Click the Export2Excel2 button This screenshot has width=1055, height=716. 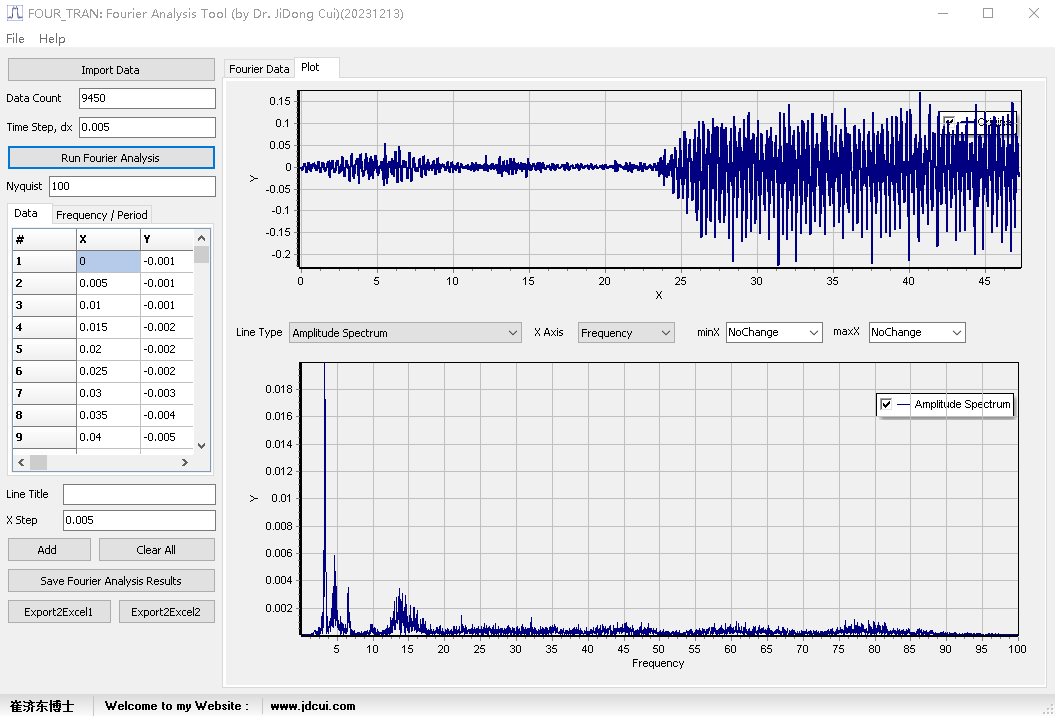point(167,612)
